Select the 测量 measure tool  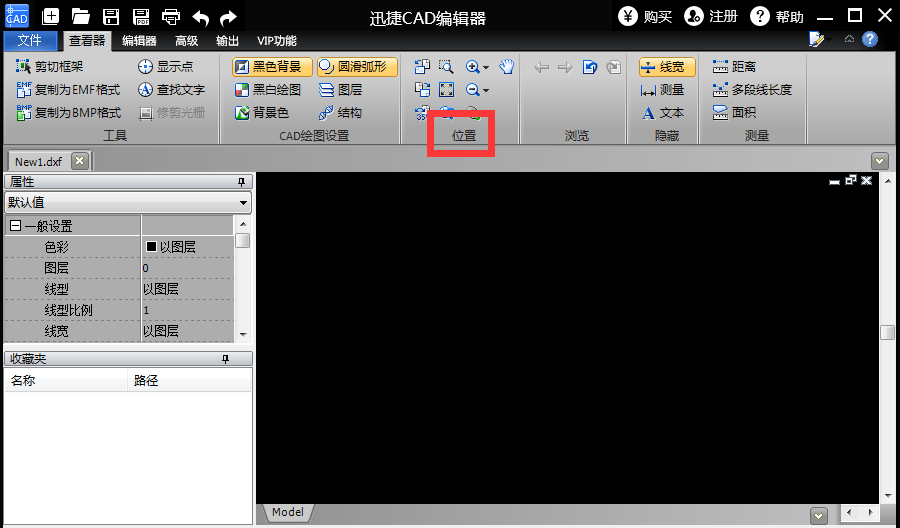[662, 90]
